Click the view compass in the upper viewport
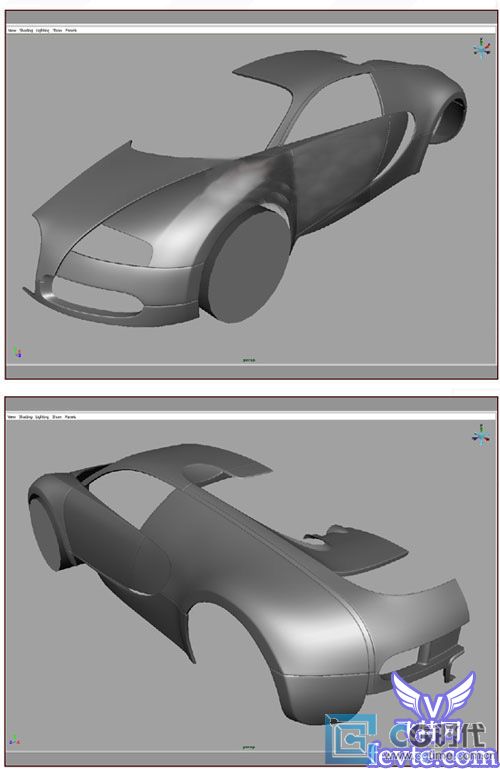The width and height of the screenshot is (500, 769). pyautogui.click(x=482, y=49)
